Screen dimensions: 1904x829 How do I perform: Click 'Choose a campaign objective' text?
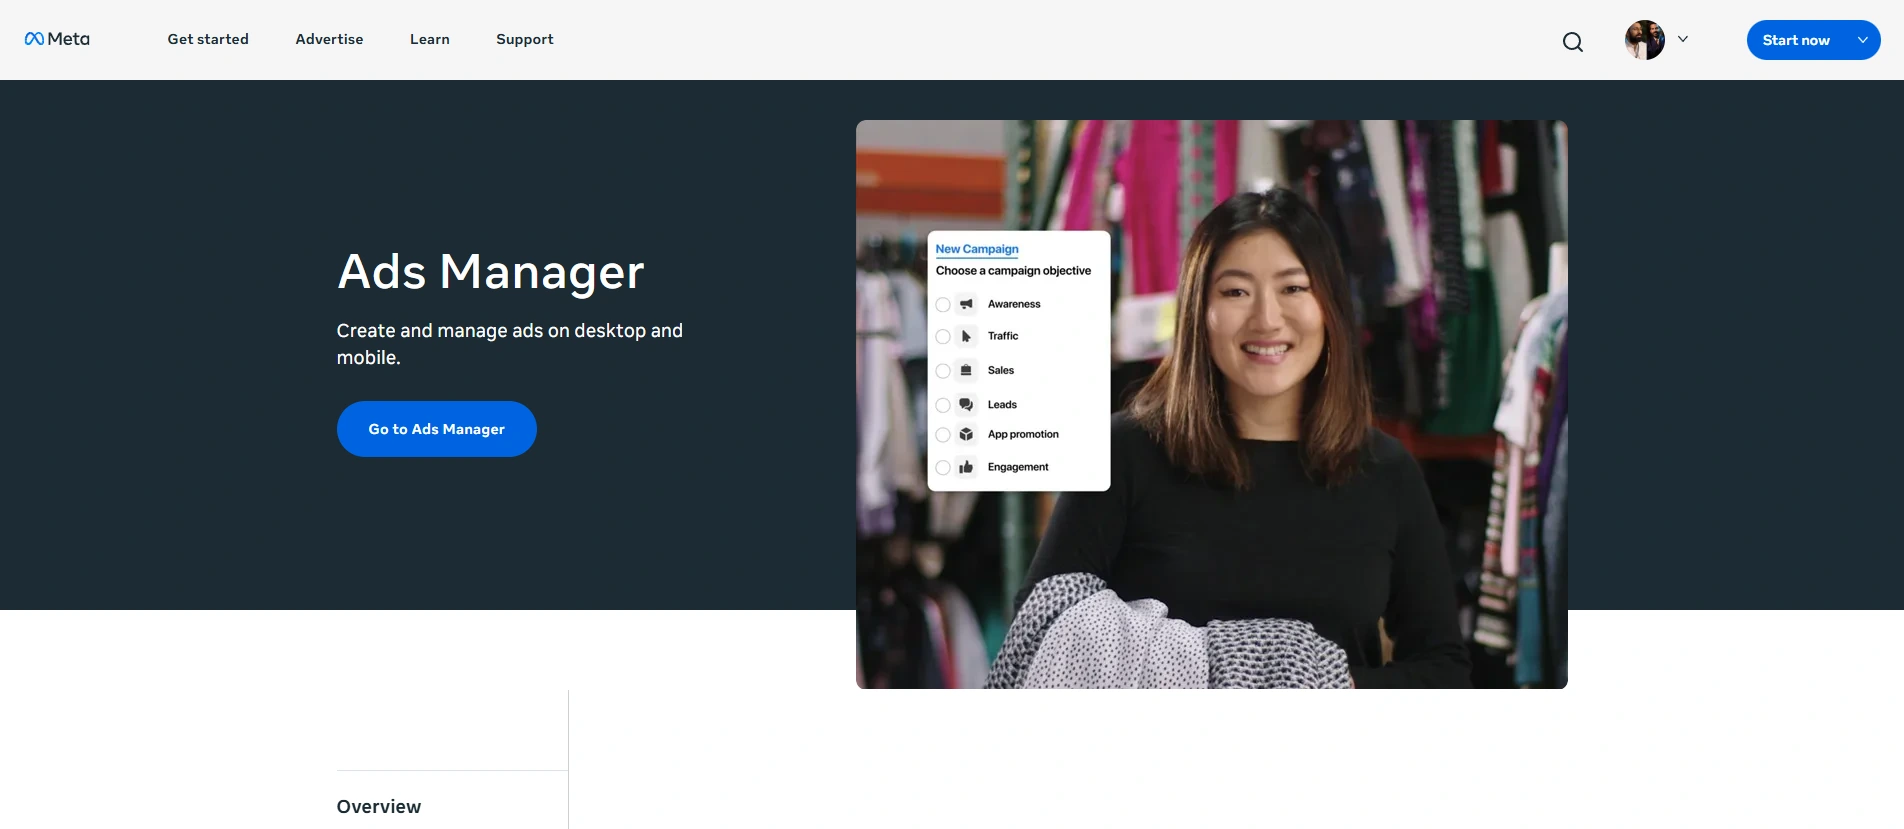1013,271
